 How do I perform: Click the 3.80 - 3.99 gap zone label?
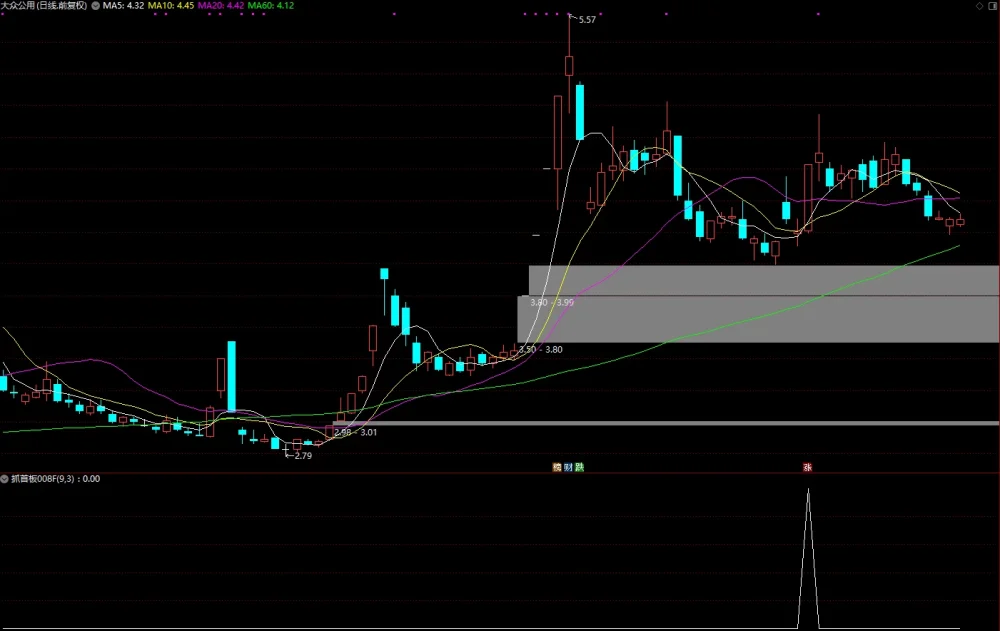click(x=552, y=302)
